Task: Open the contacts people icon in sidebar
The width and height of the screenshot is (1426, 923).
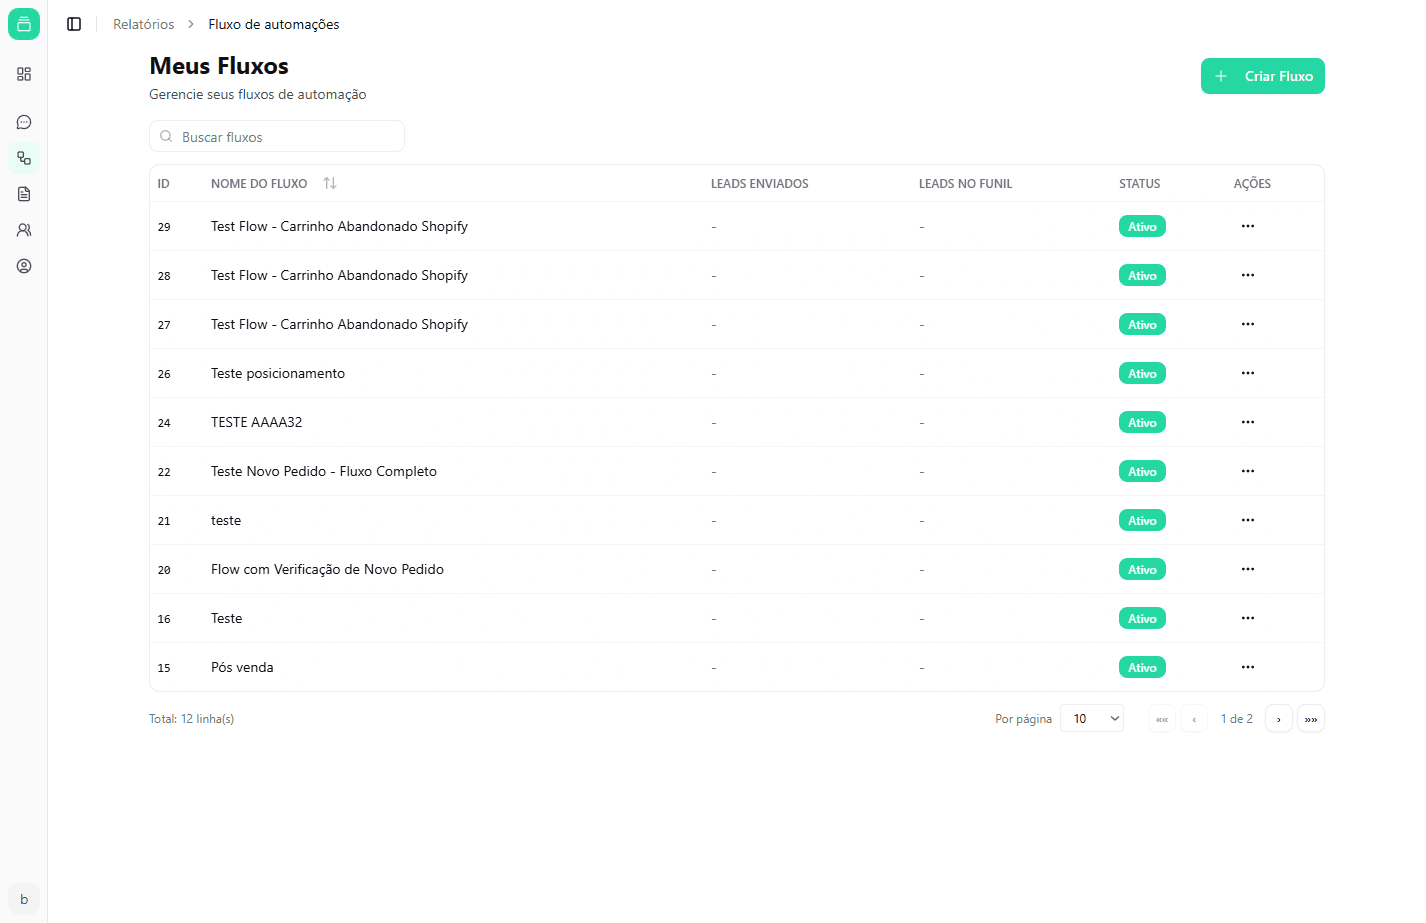Action: (24, 230)
